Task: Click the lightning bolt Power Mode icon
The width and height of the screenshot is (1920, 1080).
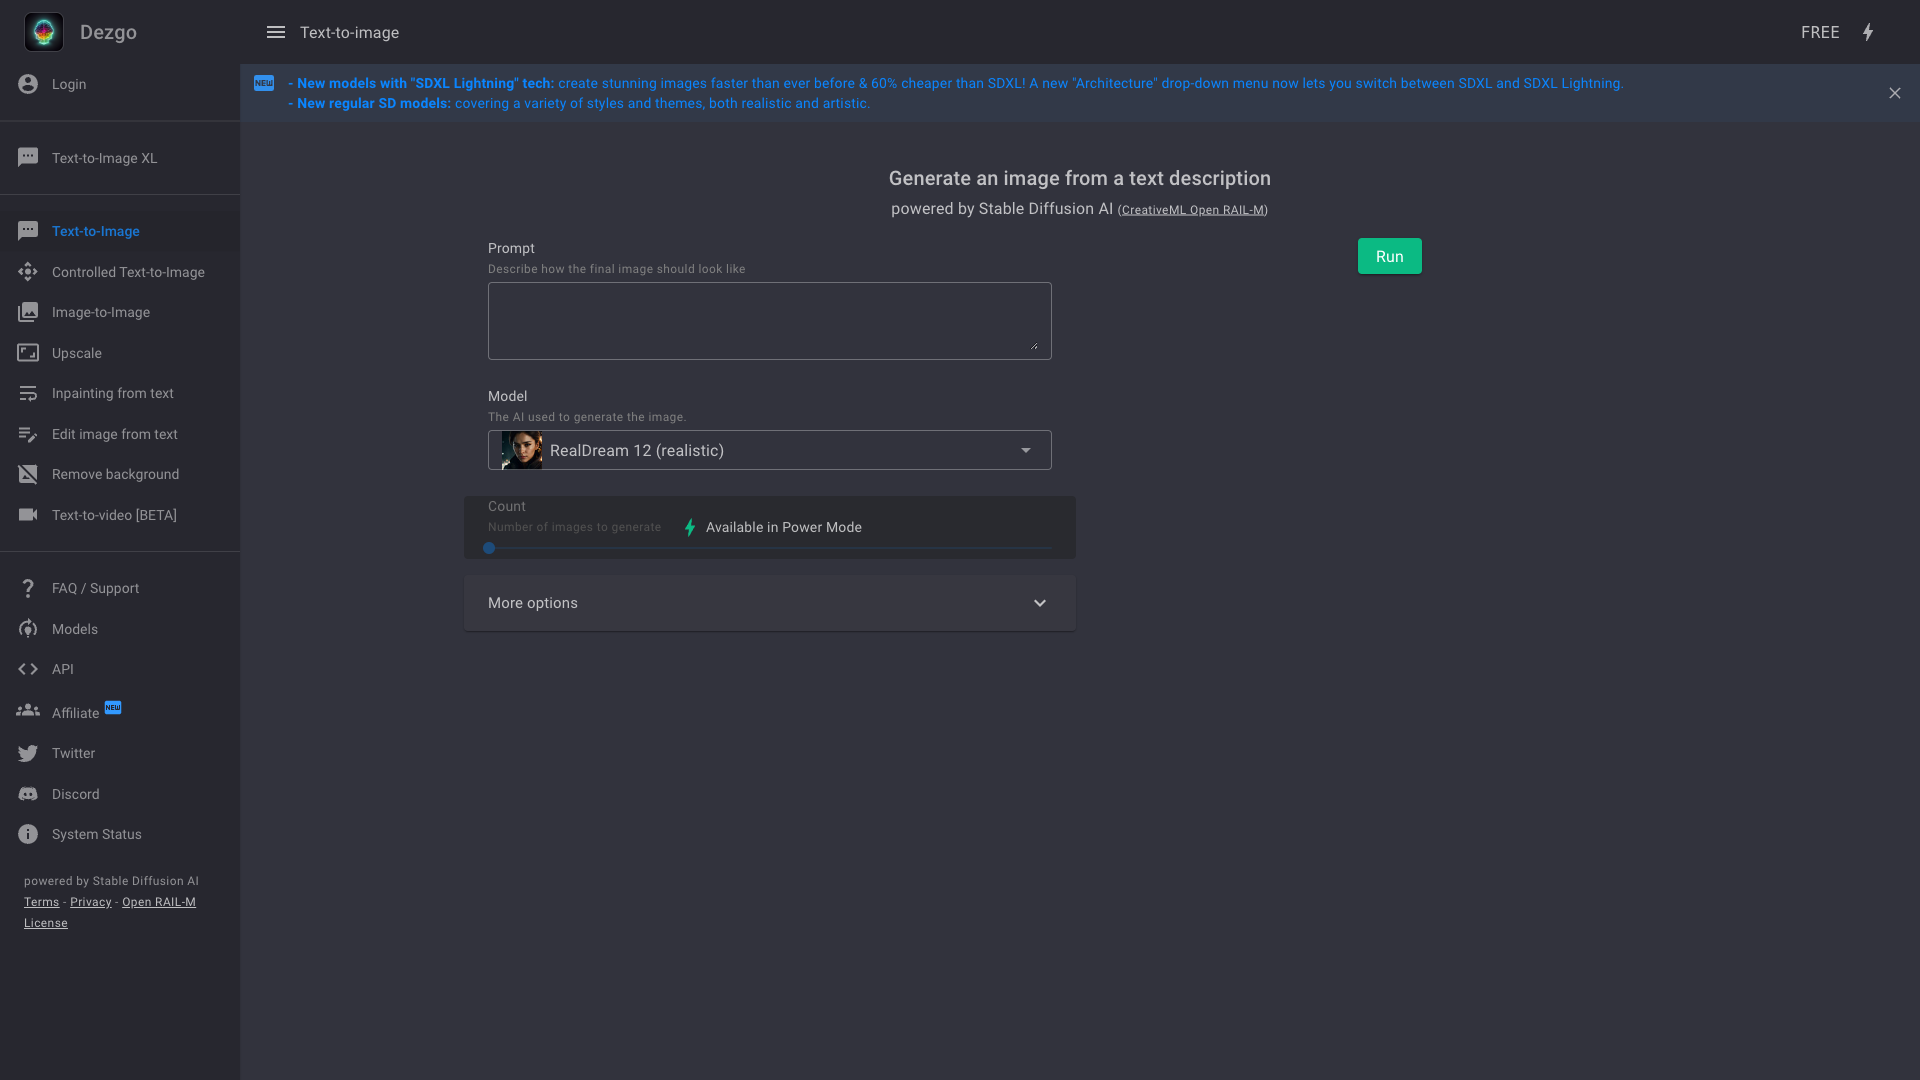Action: (x=1868, y=32)
